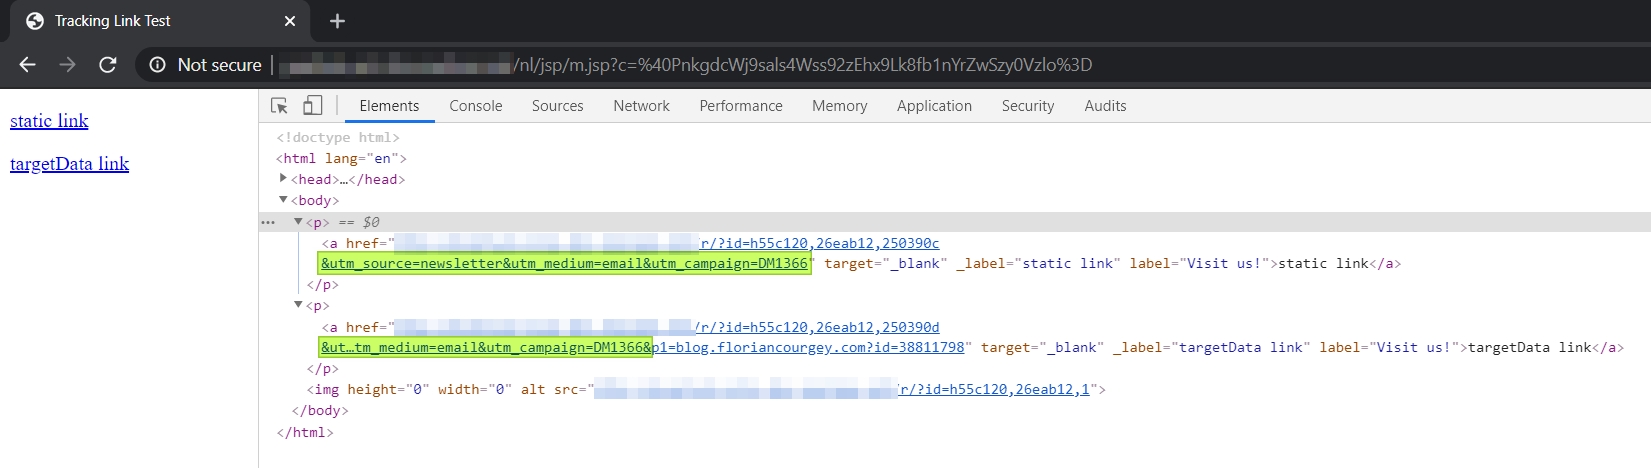The image size is (1651, 468).
Task: Open a new browser tab
Action: 337,21
